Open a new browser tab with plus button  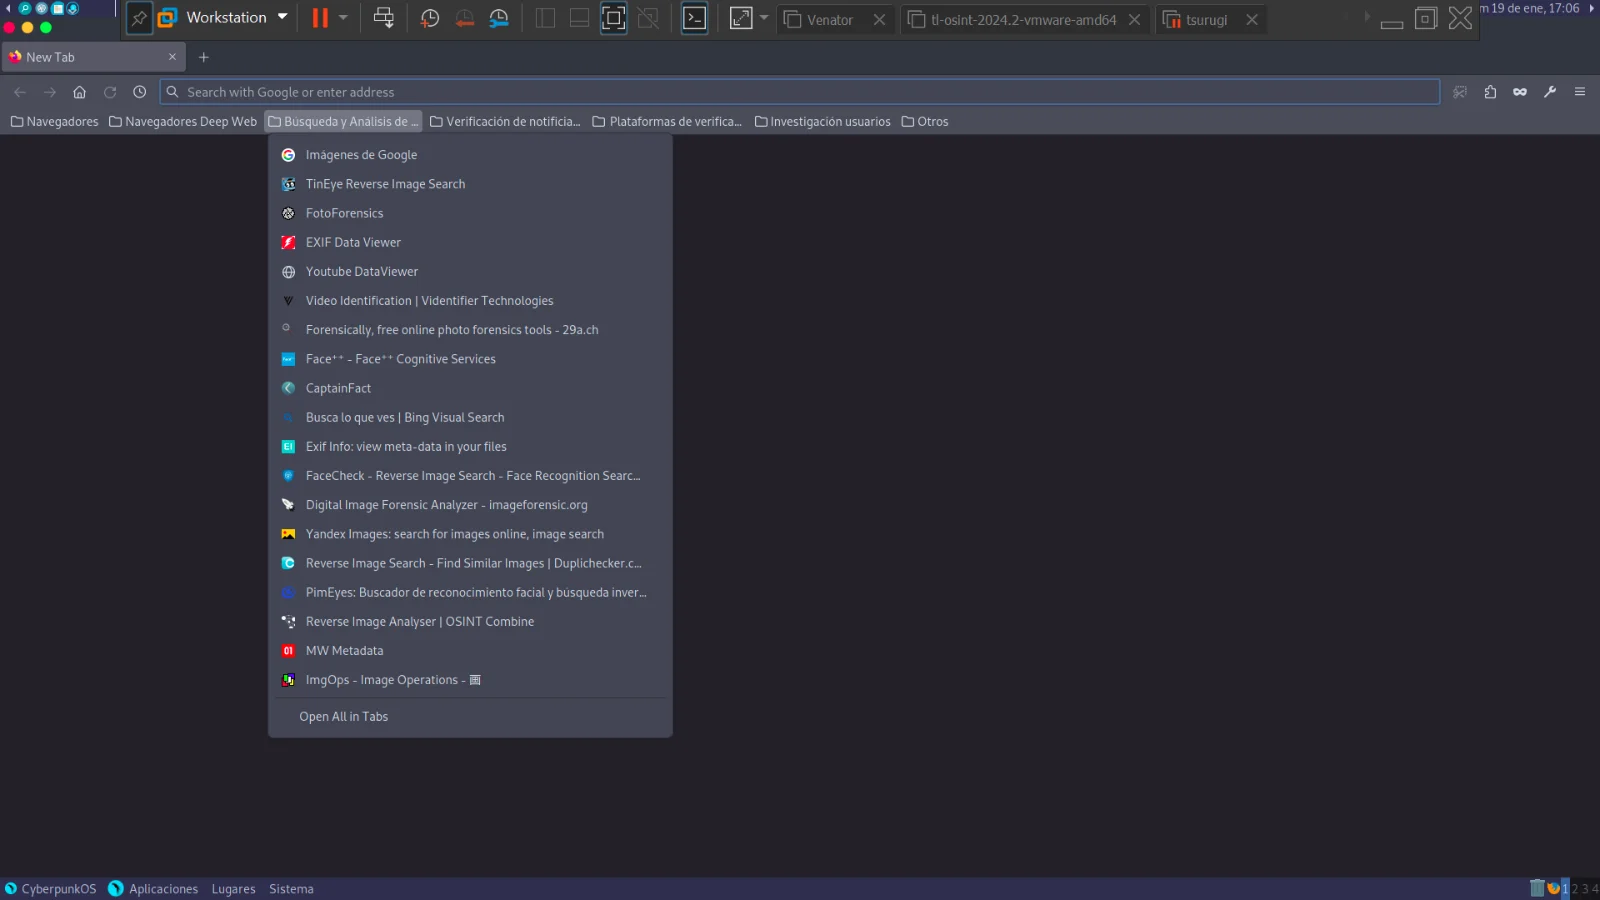click(204, 57)
